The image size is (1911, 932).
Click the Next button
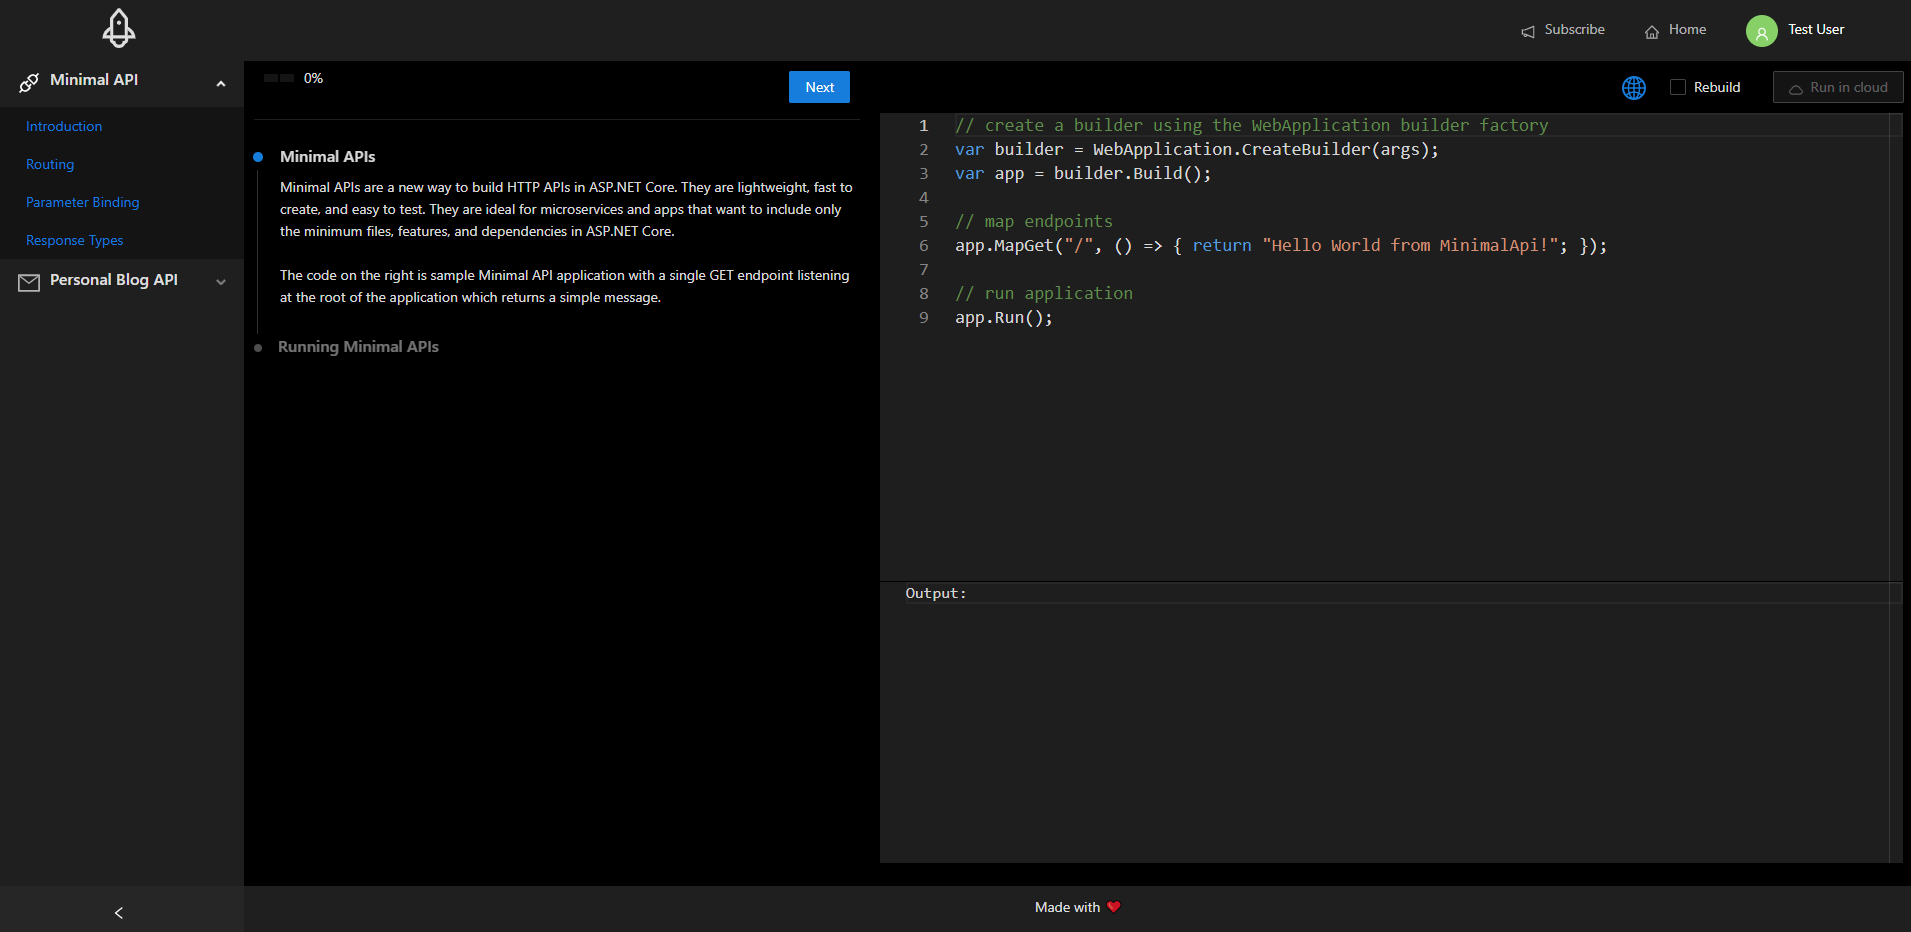tap(820, 87)
